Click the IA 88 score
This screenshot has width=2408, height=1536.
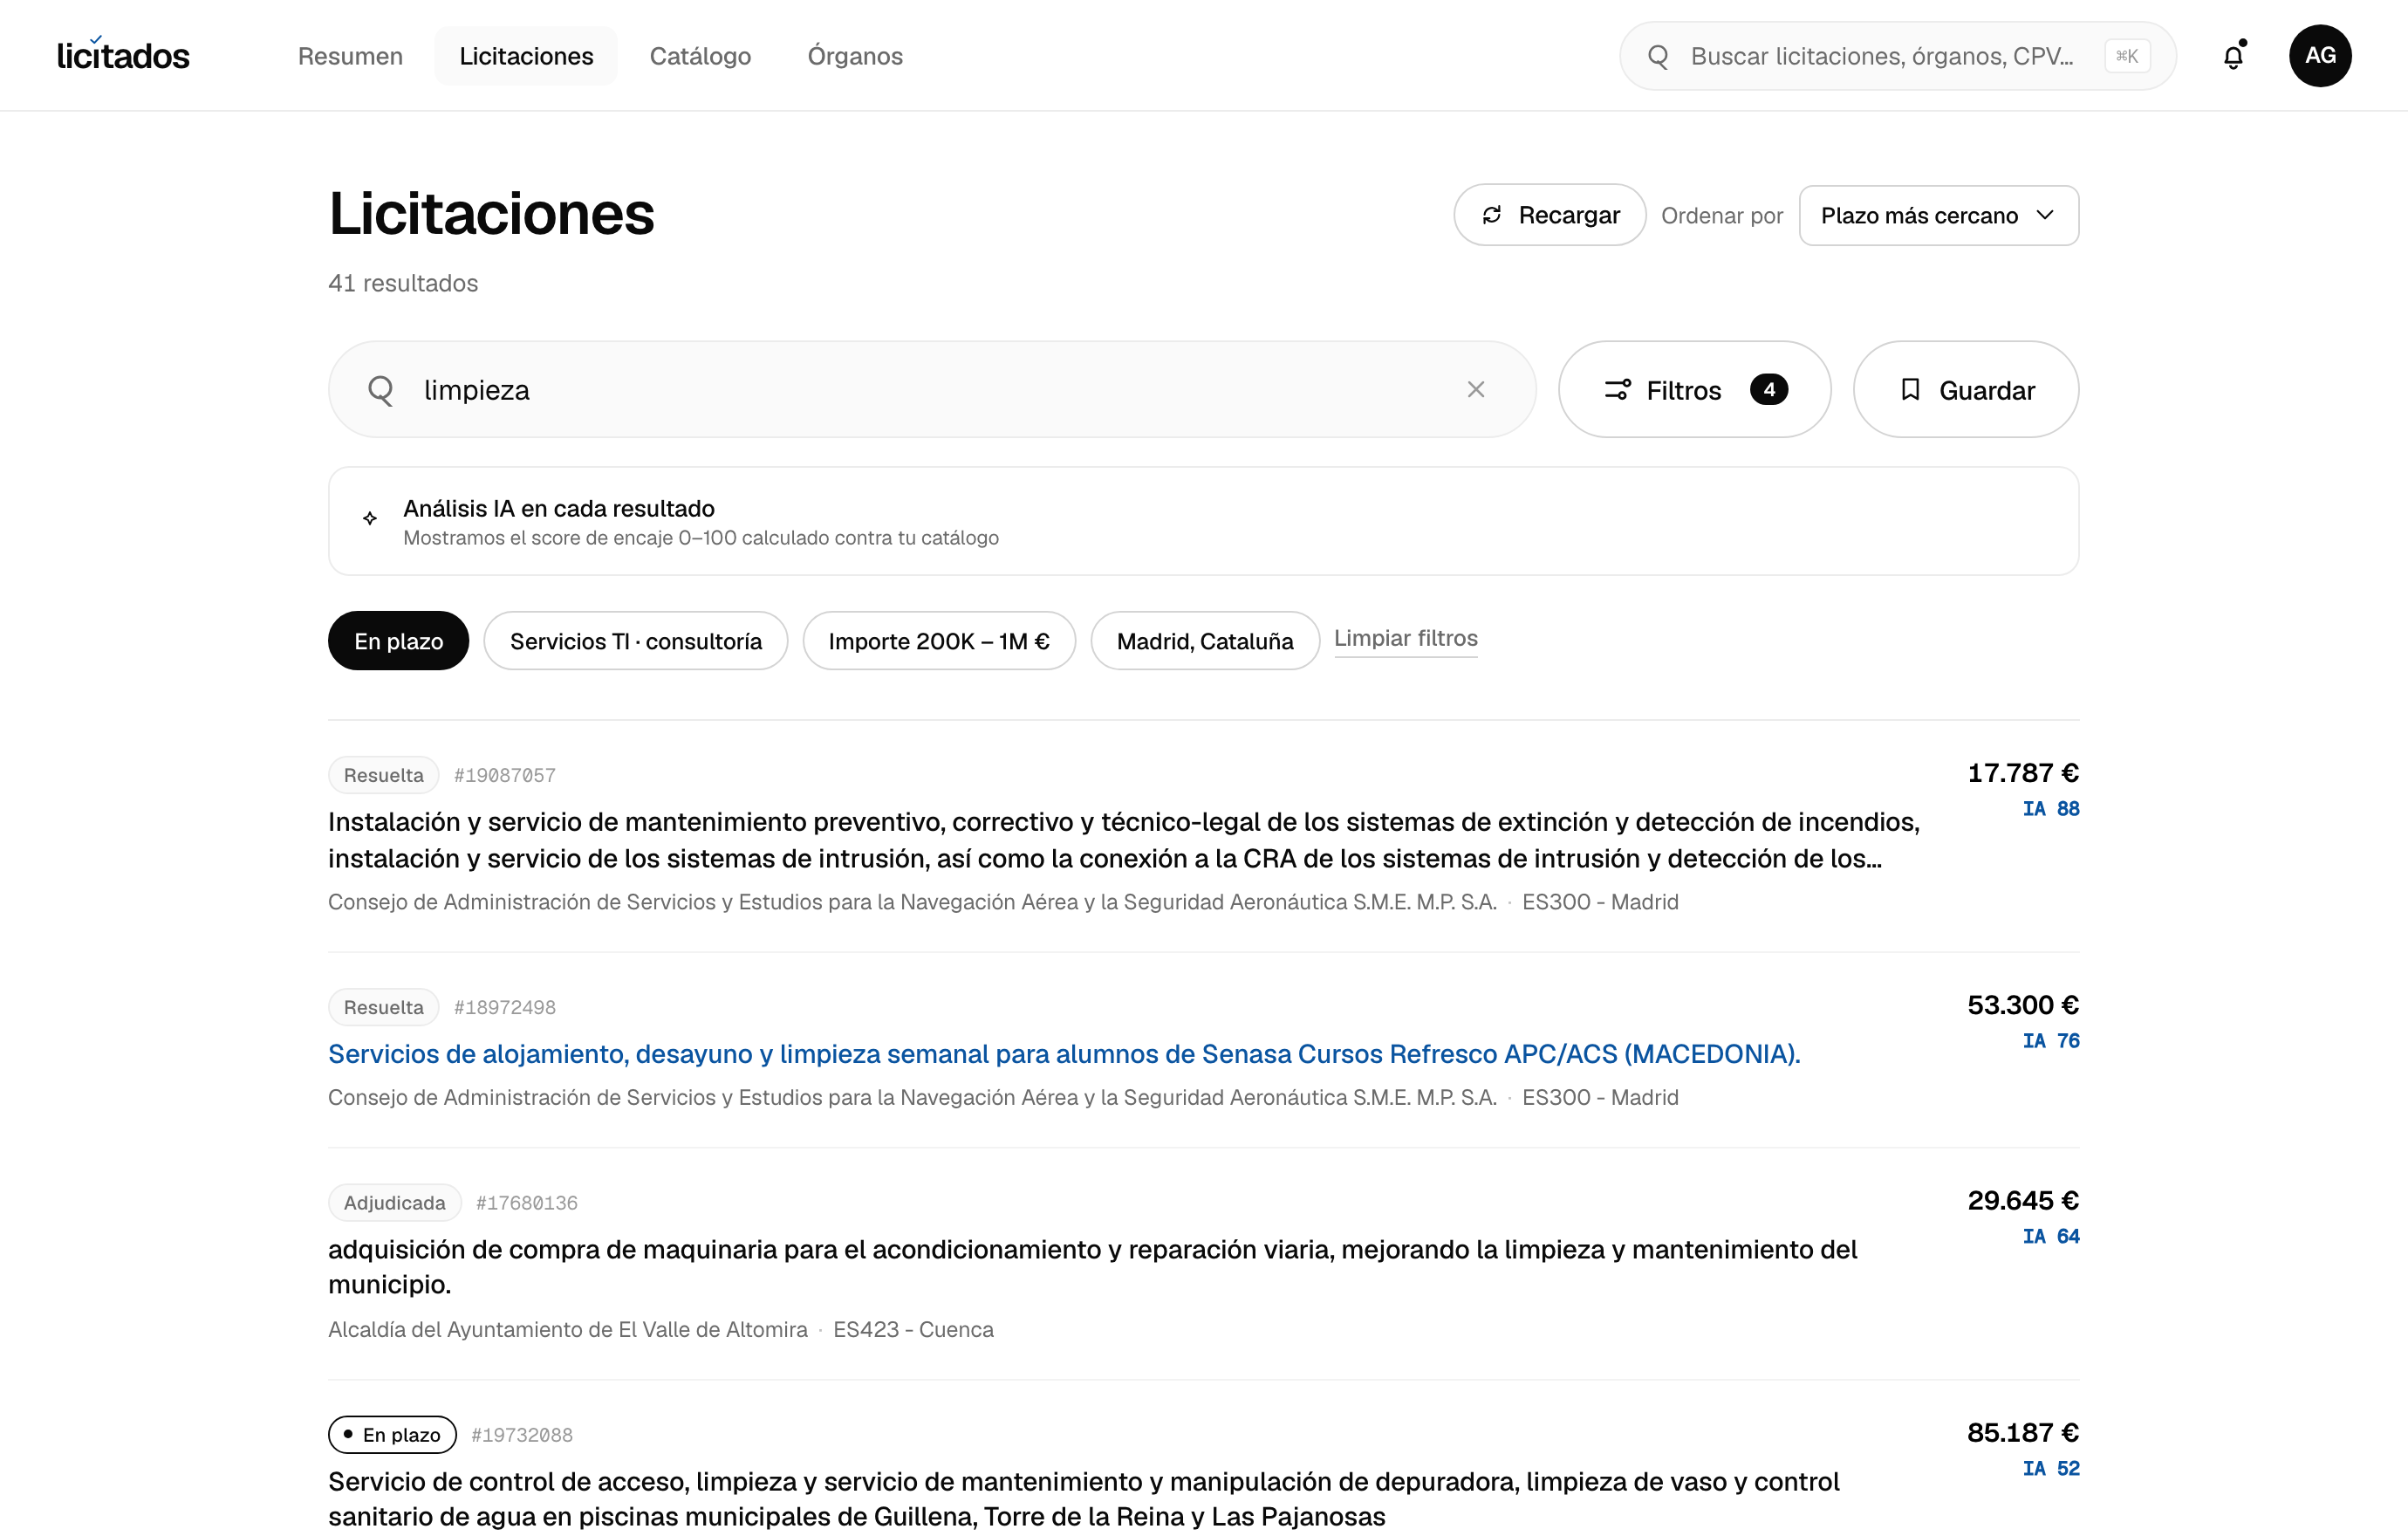[x=2050, y=808]
